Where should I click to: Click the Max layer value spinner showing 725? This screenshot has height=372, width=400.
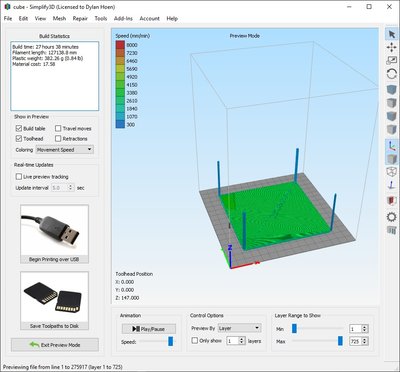point(358,341)
